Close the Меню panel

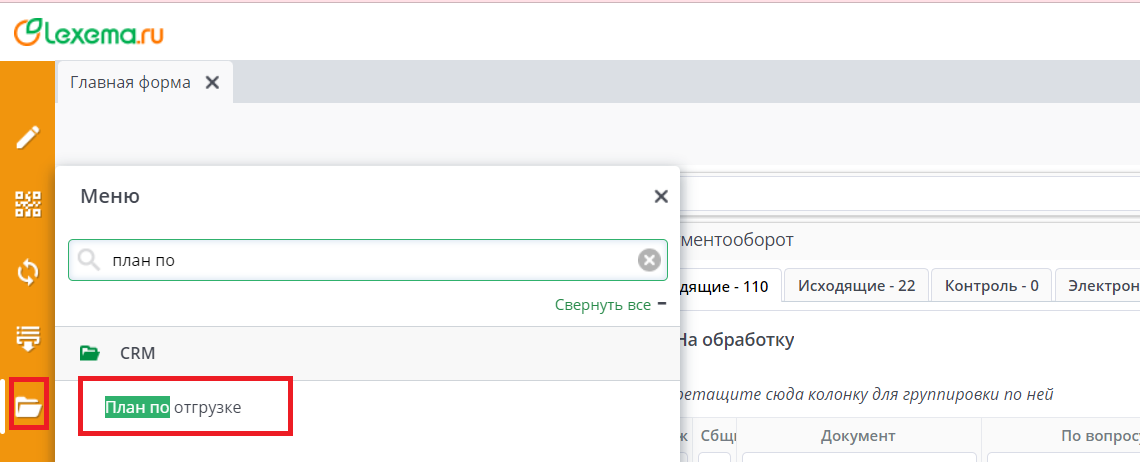point(660,197)
